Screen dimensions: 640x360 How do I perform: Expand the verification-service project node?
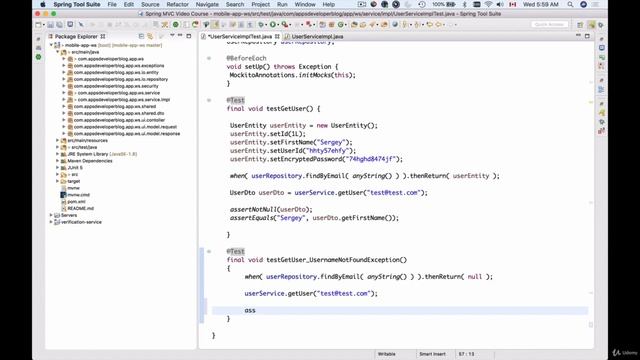pos(51,222)
